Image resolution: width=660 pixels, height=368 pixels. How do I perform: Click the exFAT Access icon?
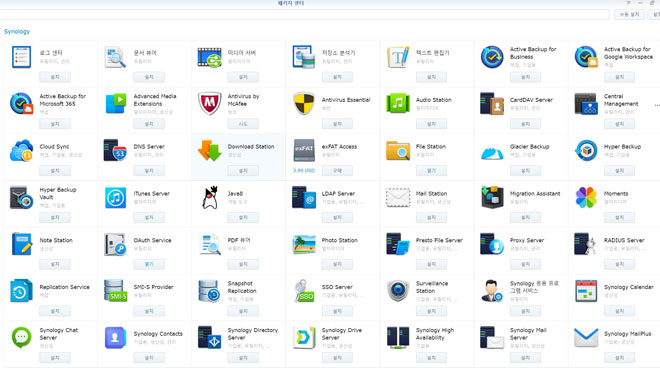303,150
